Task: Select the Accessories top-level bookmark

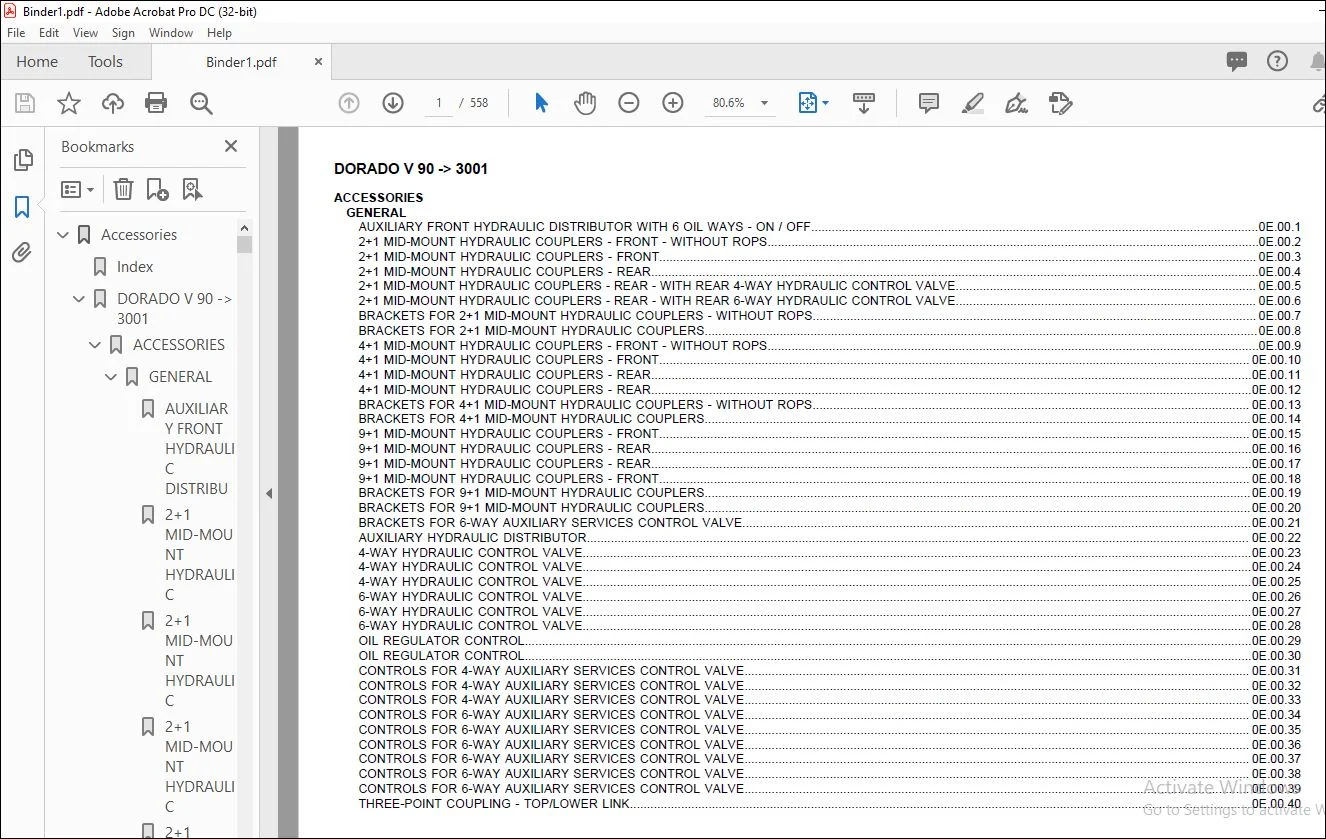Action: tap(139, 235)
